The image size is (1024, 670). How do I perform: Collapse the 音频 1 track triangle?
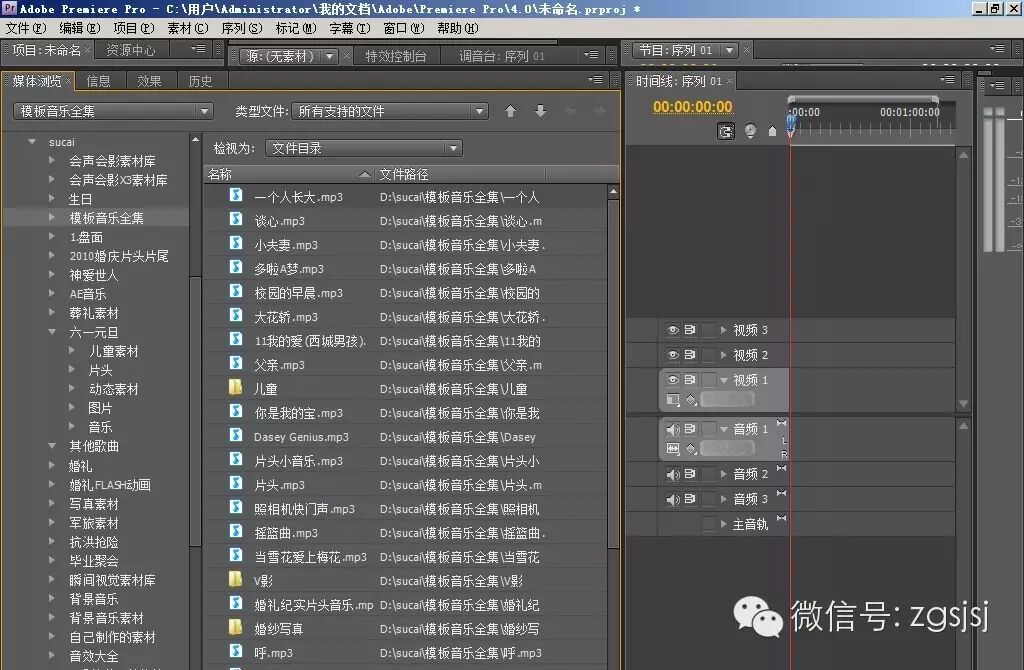[724, 429]
